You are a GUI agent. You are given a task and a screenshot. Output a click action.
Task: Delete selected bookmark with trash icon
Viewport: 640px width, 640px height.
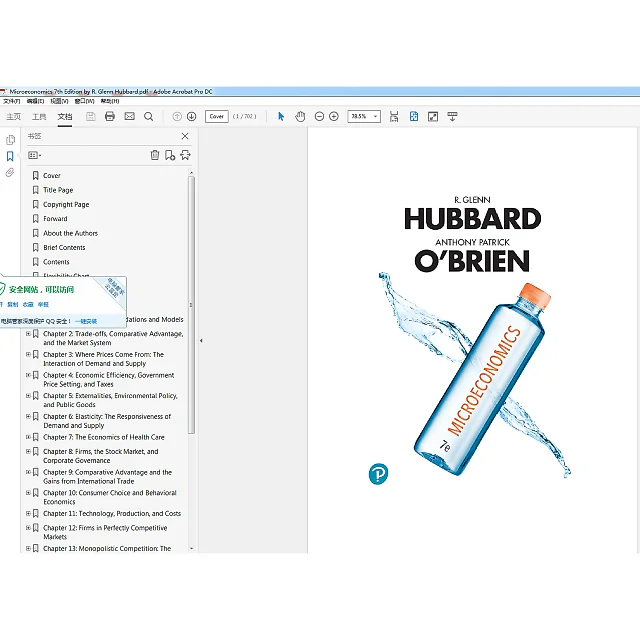pos(155,155)
